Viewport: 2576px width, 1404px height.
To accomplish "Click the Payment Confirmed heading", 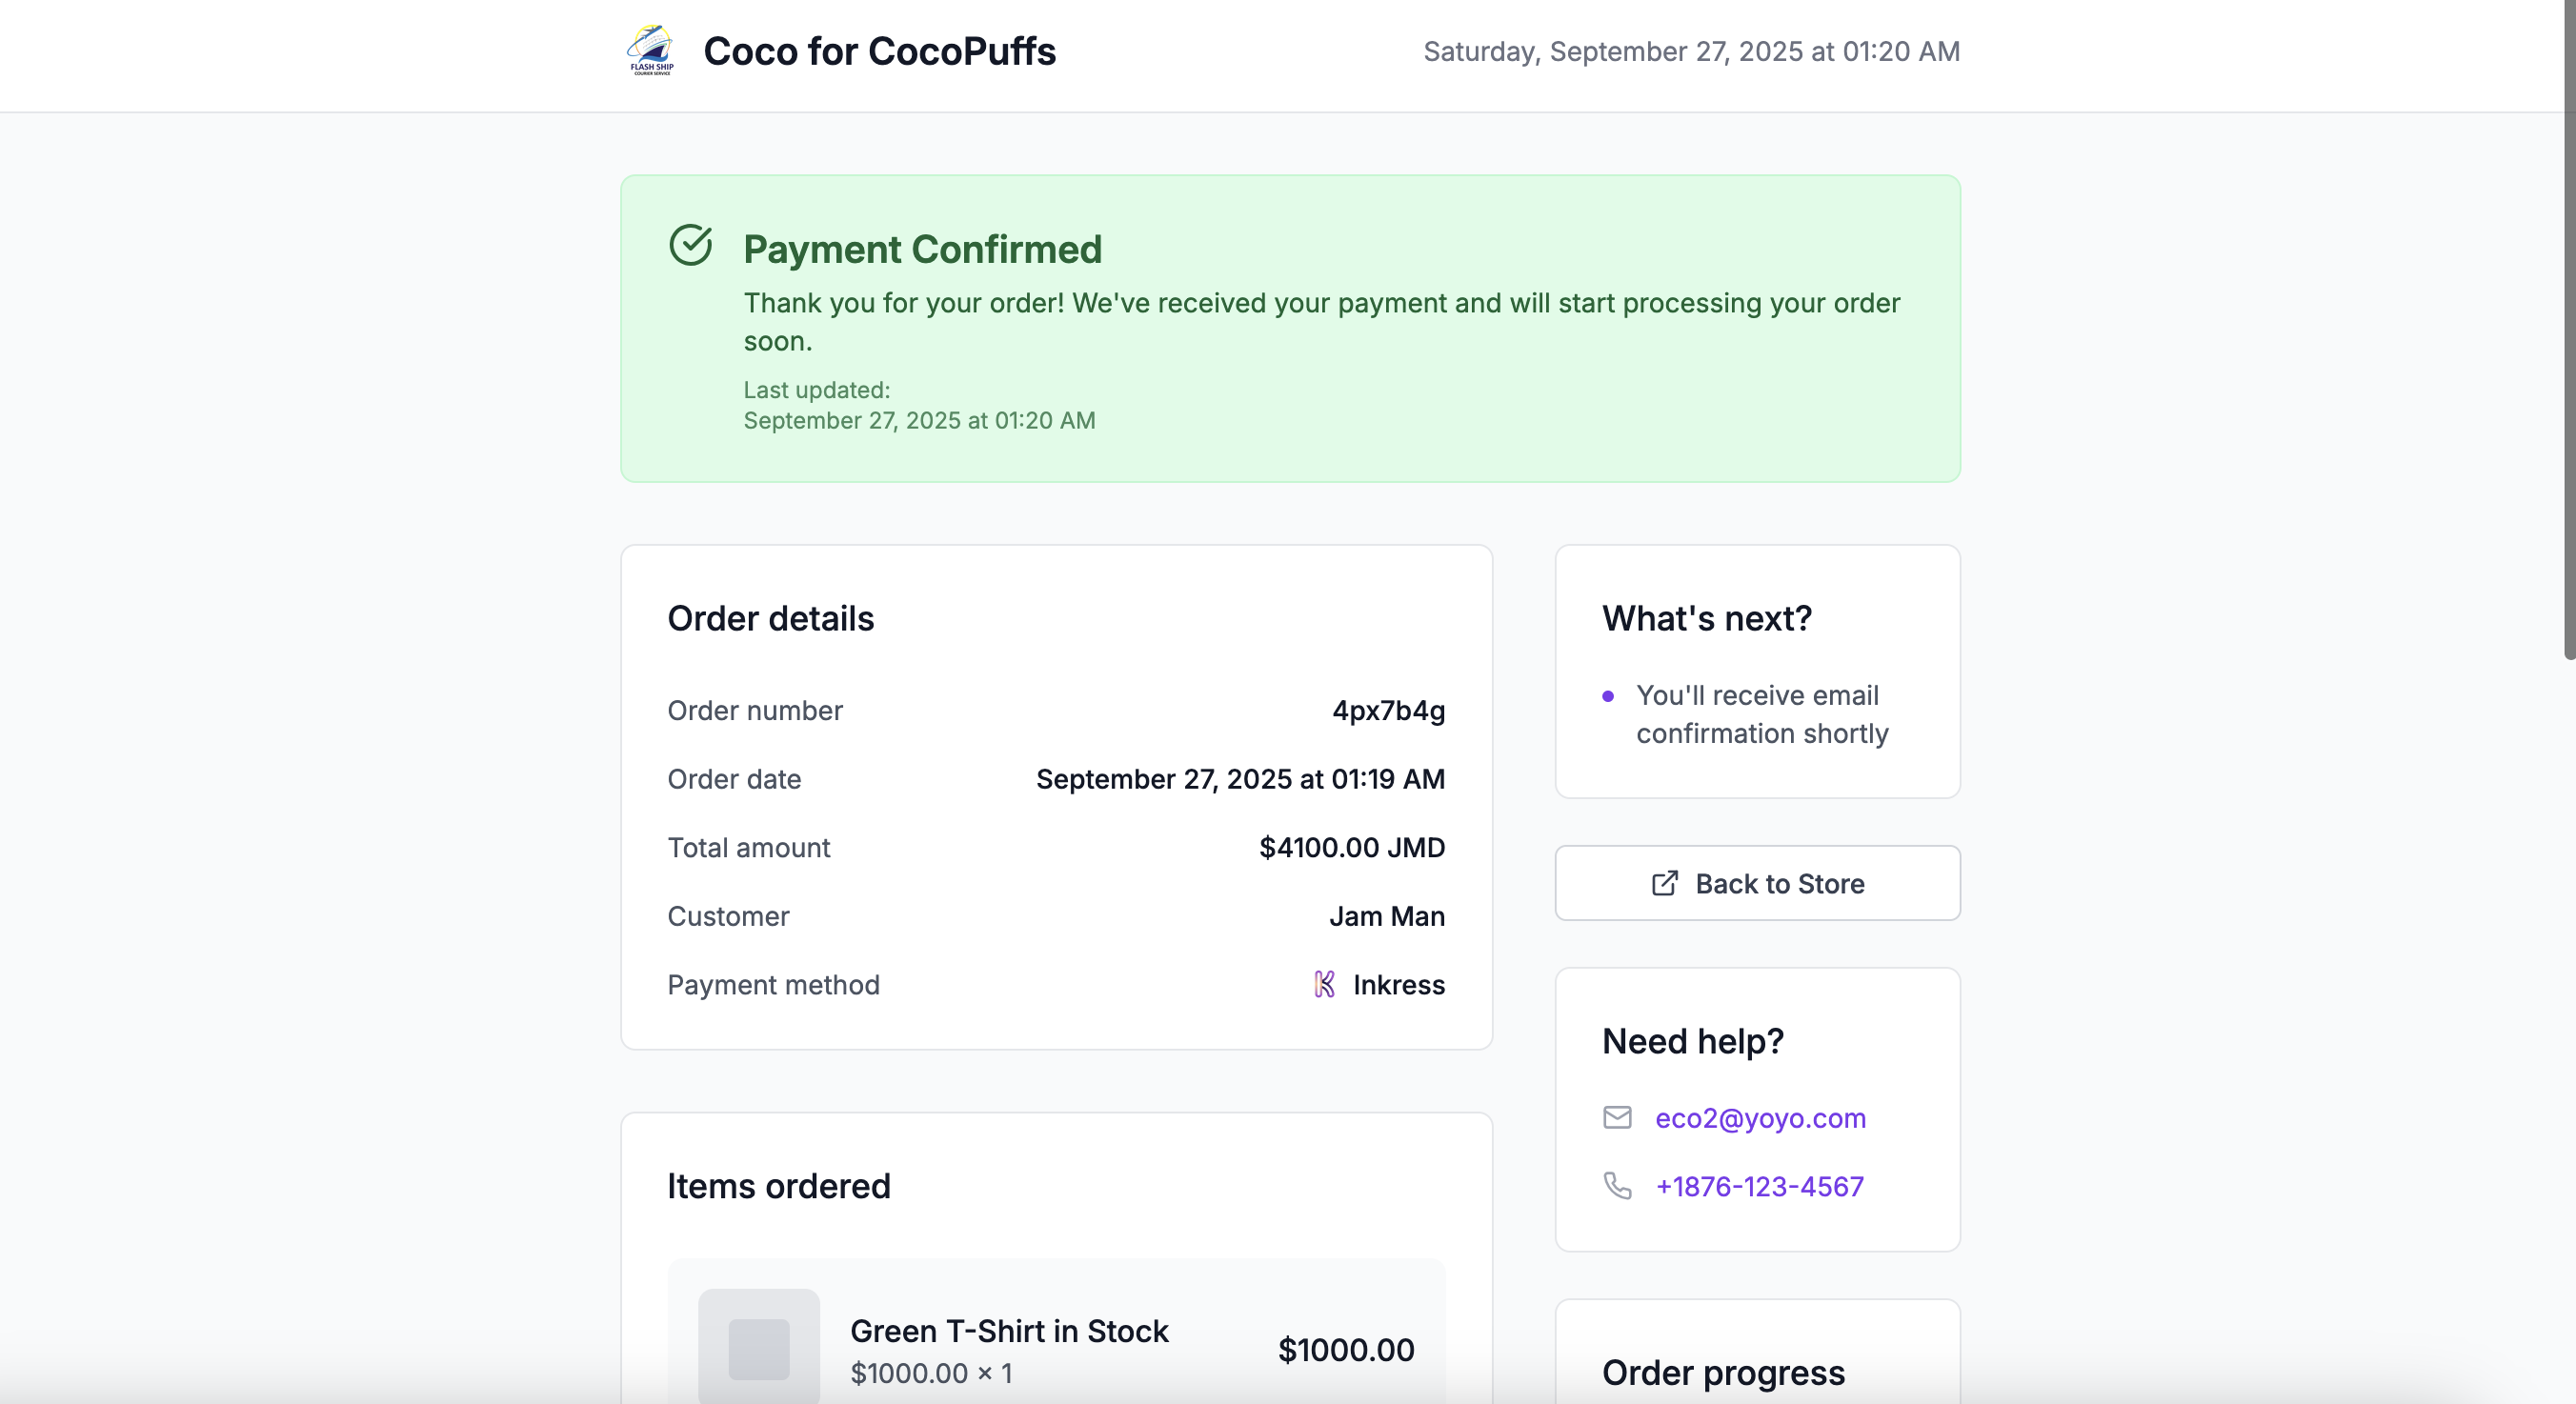I will [922, 249].
